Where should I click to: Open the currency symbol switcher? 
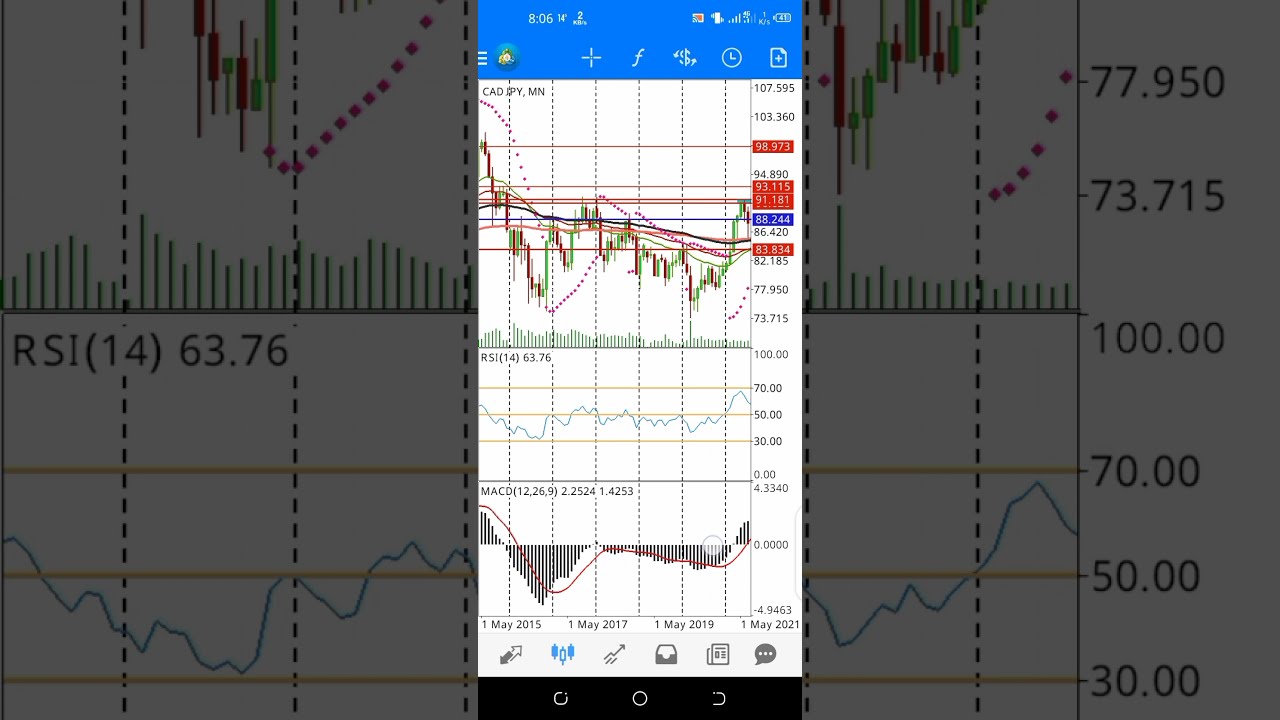[x=685, y=58]
